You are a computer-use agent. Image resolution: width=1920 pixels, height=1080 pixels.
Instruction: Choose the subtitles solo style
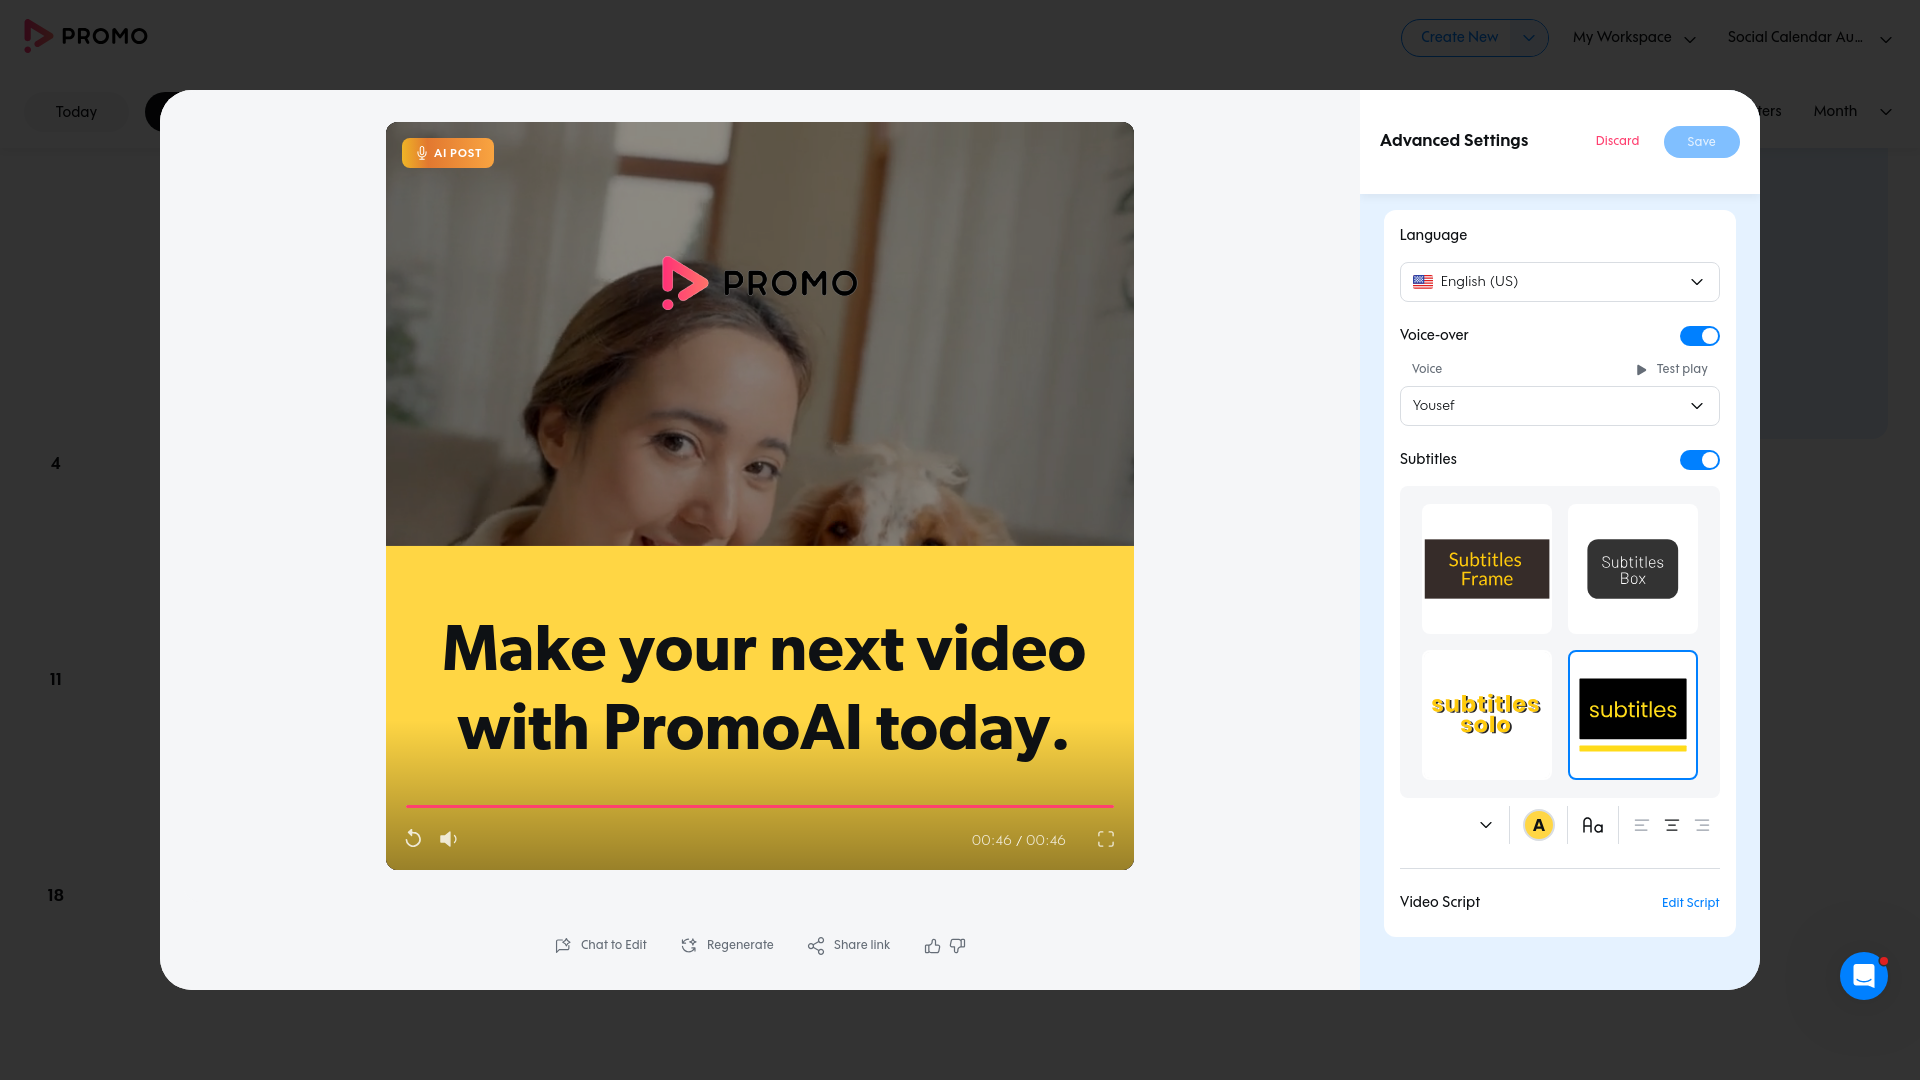[x=1487, y=715]
